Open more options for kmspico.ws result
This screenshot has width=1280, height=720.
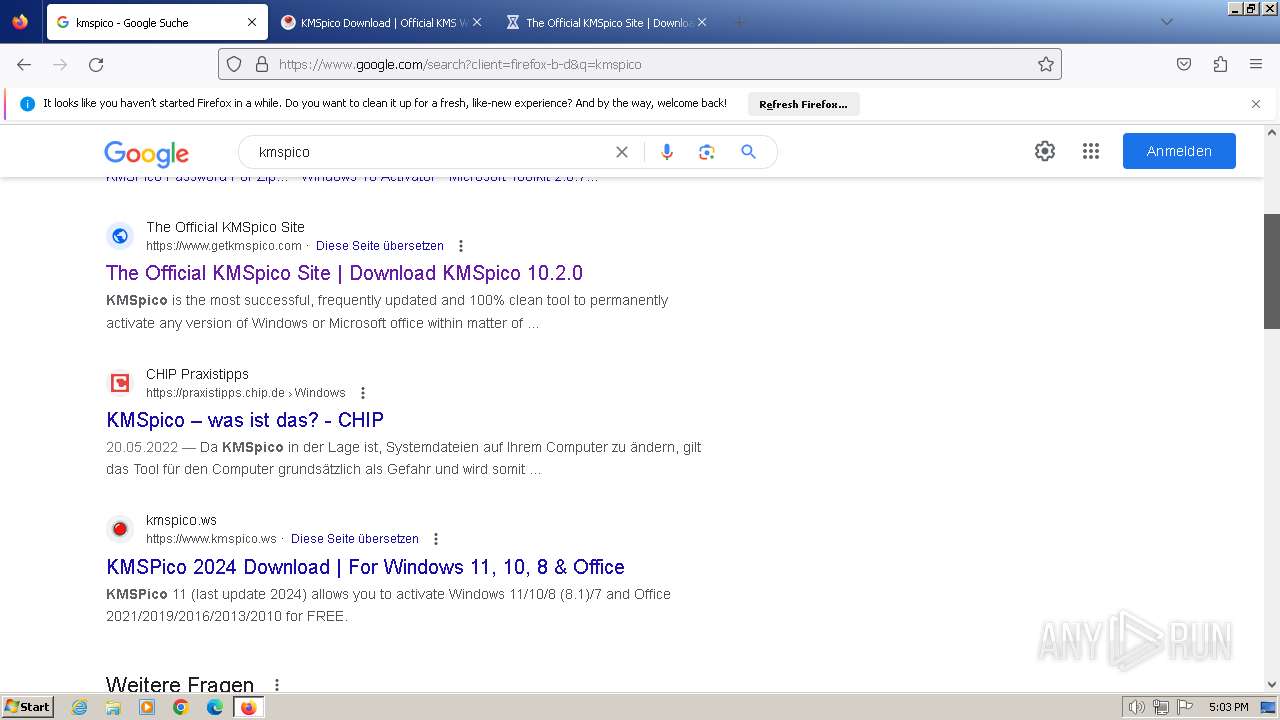pyautogui.click(x=436, y=539)
